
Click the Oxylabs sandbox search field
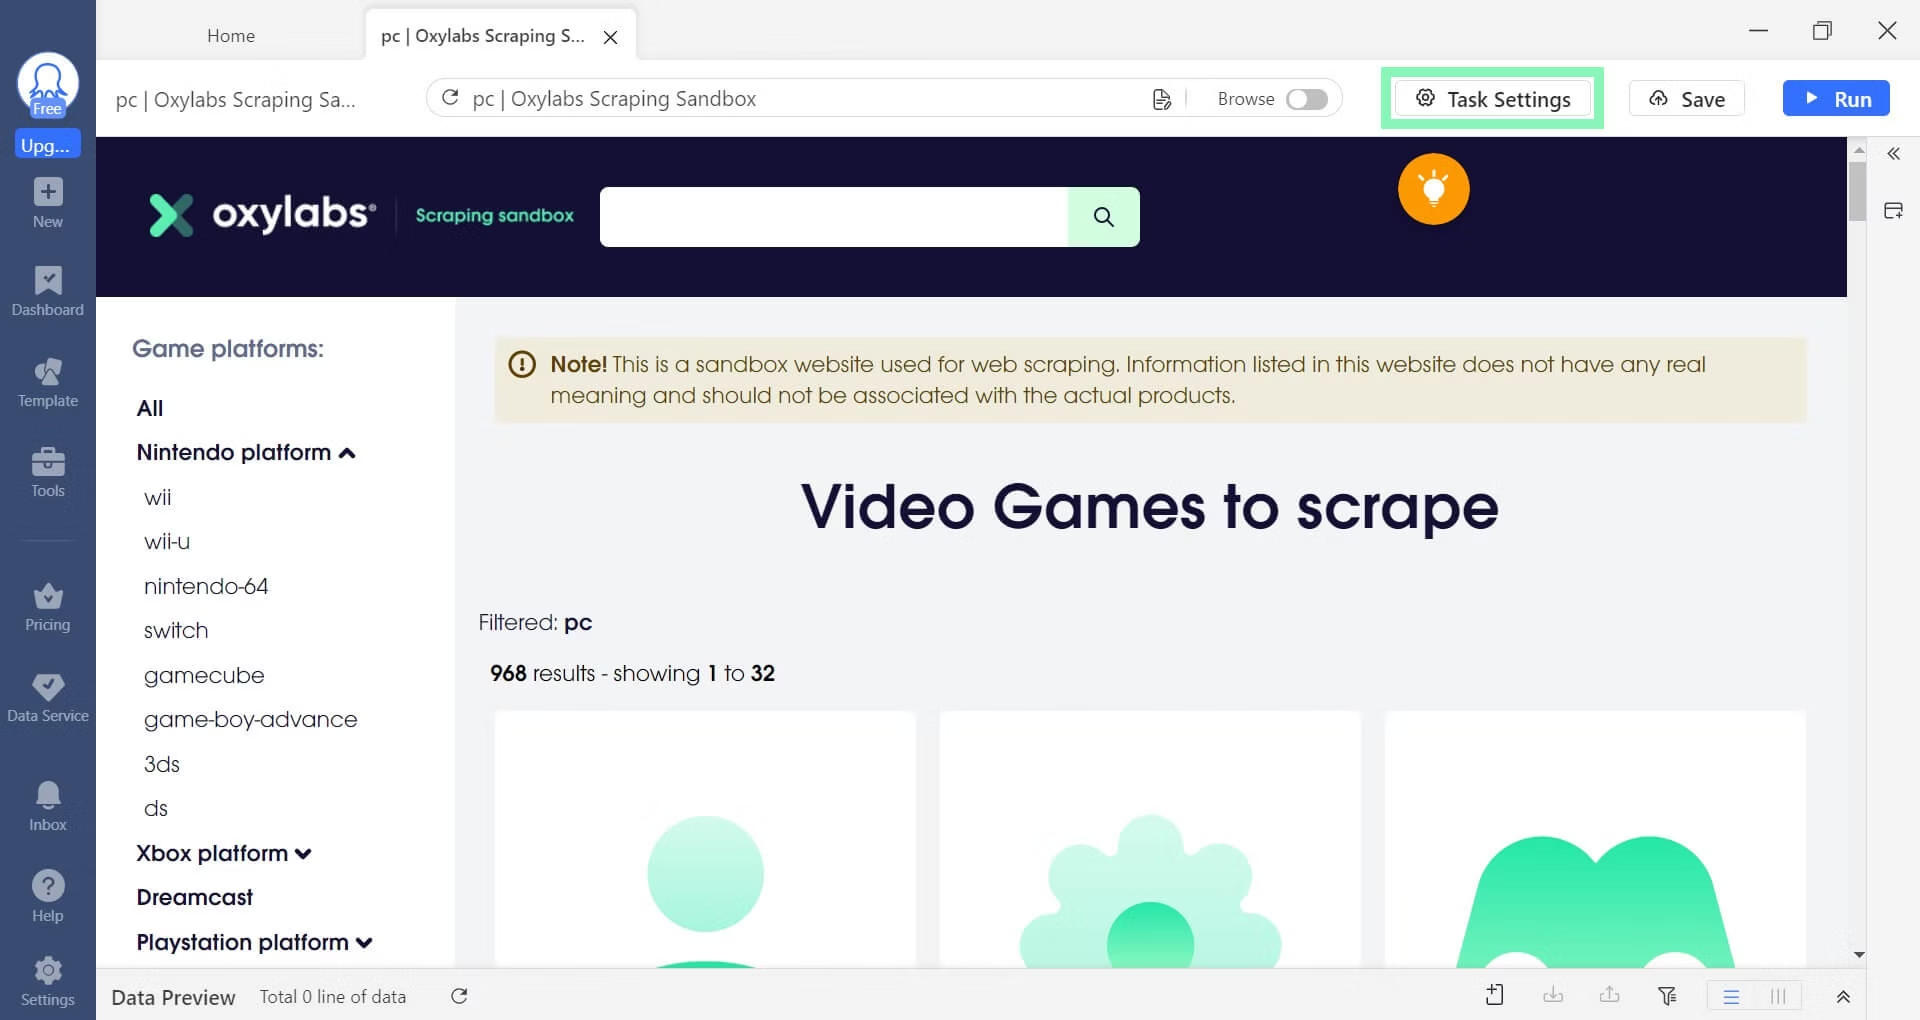click(833, 217)
